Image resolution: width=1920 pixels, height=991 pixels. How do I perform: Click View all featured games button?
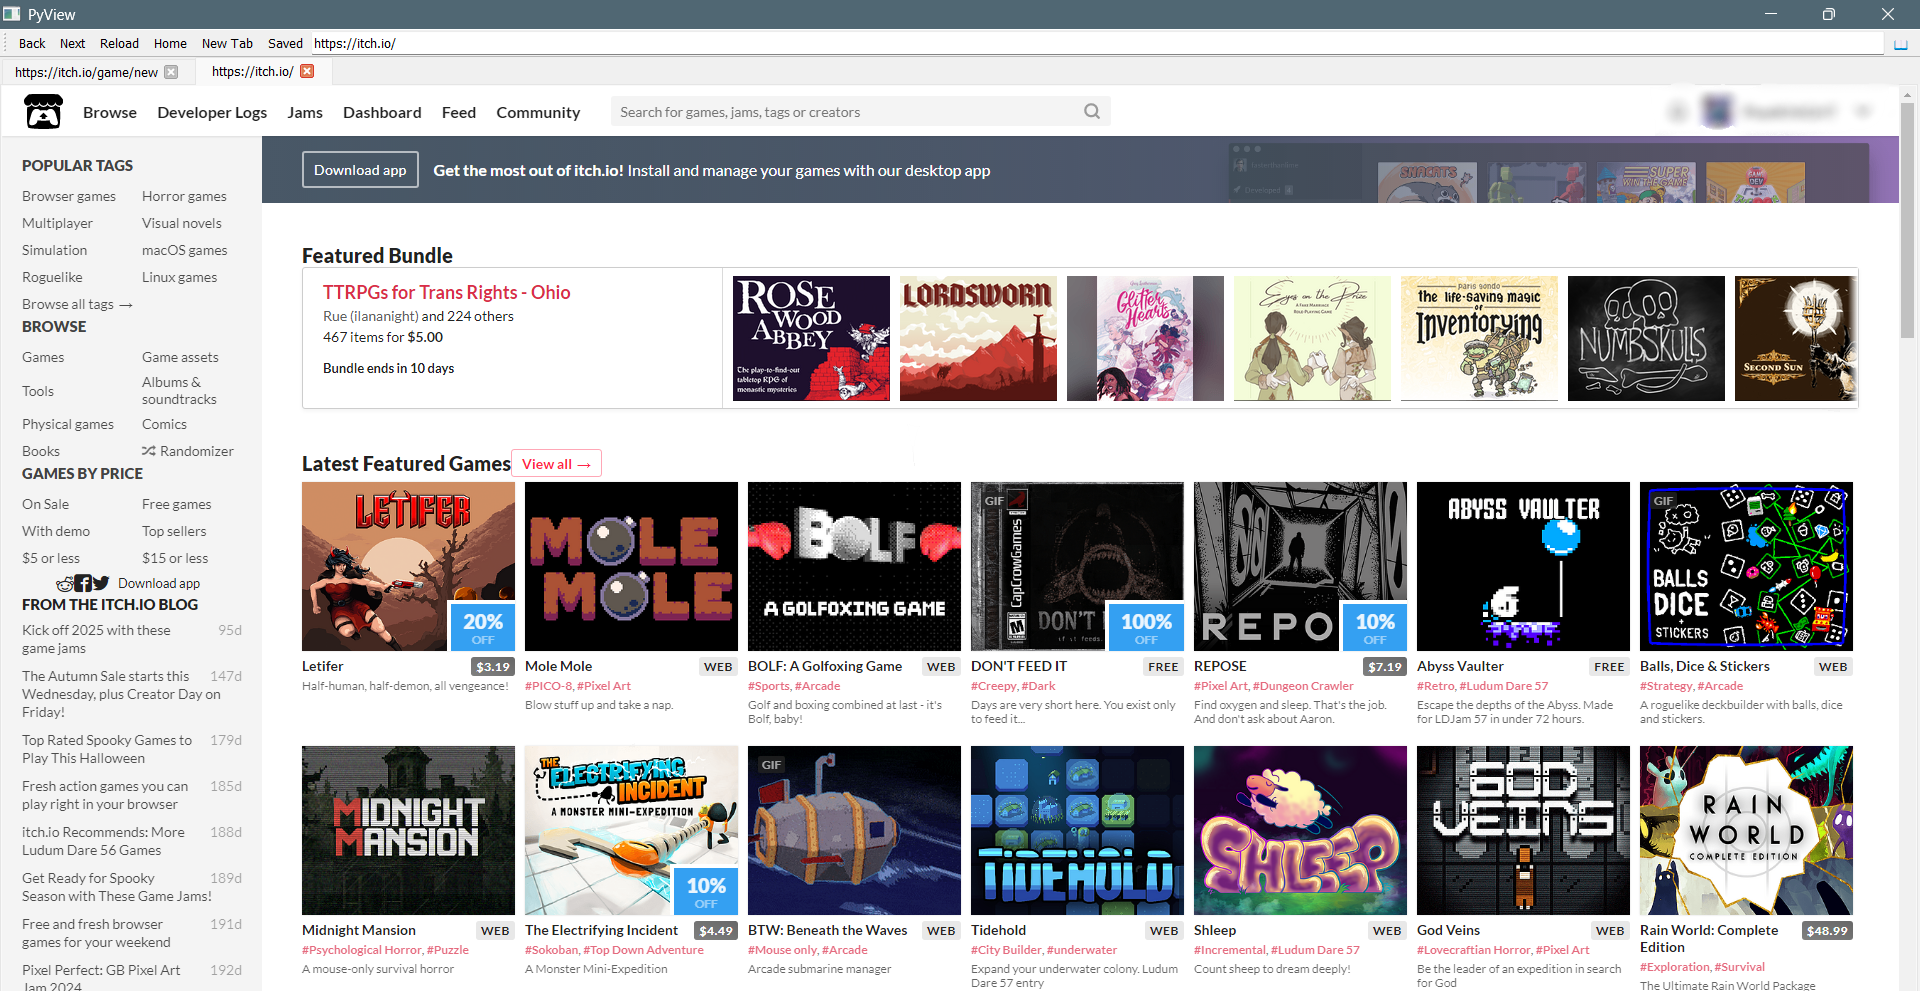(556, 464)
